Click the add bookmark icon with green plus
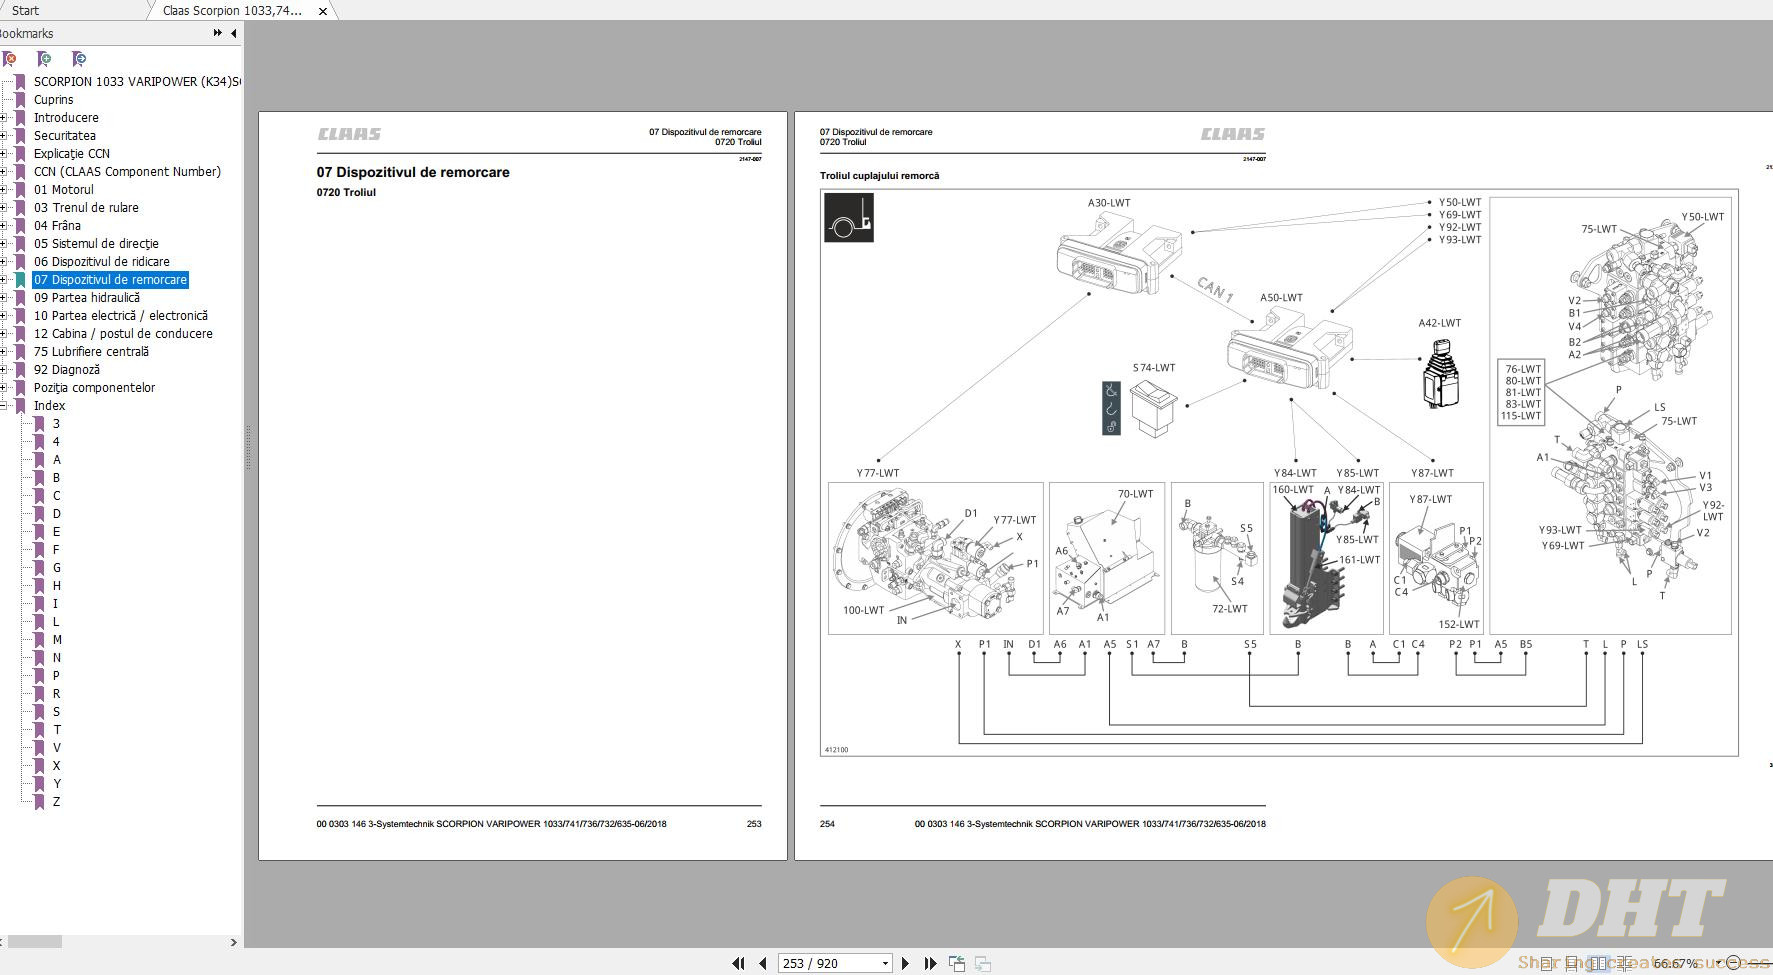1773x975 pixels. point(44,59)
